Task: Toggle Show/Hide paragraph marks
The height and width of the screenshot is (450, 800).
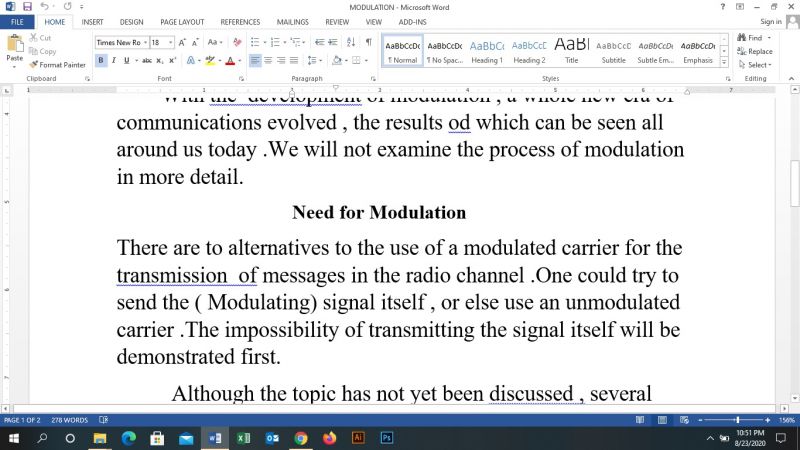Action: [368, 42]
